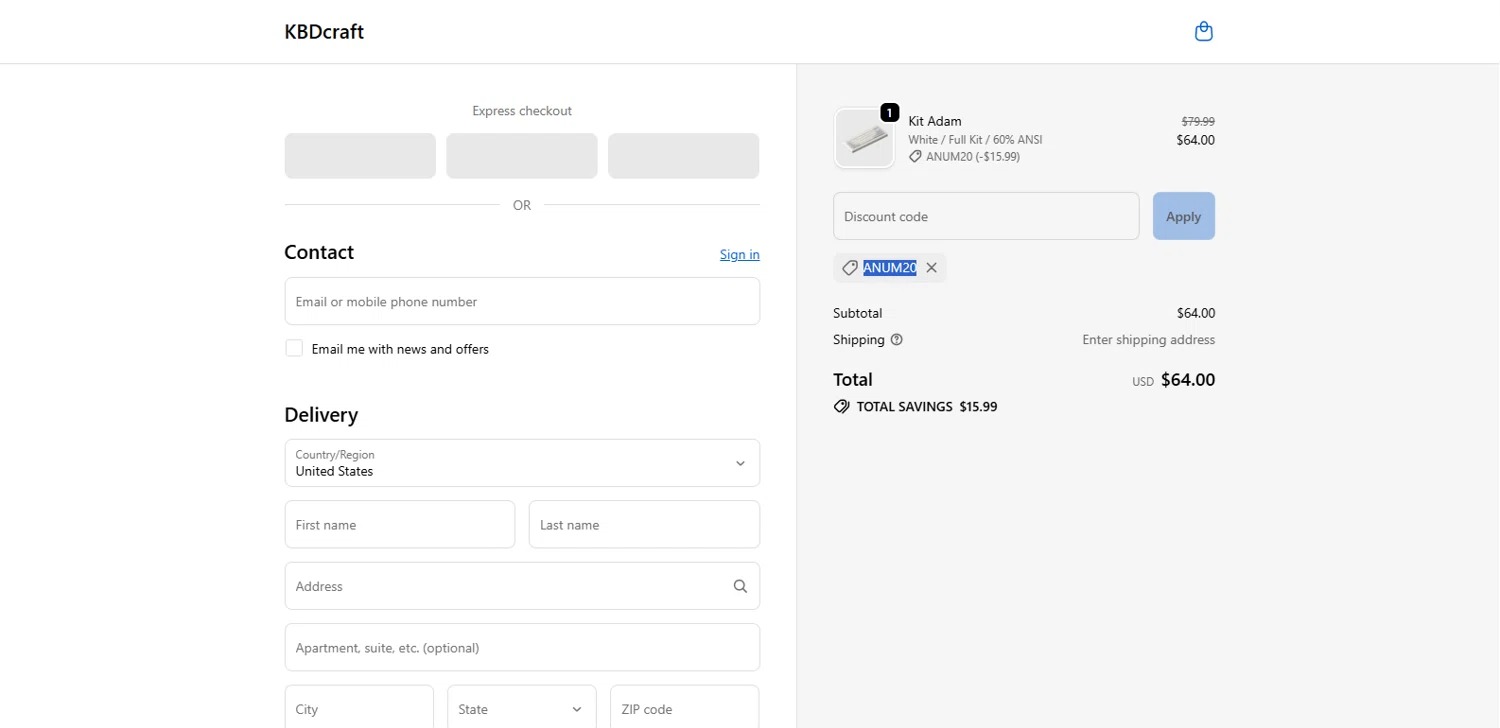This screenshot has width=1500, height=728.
Task: Click the ZIP code field
Action: pyautogui.click(x=684, y=709)
